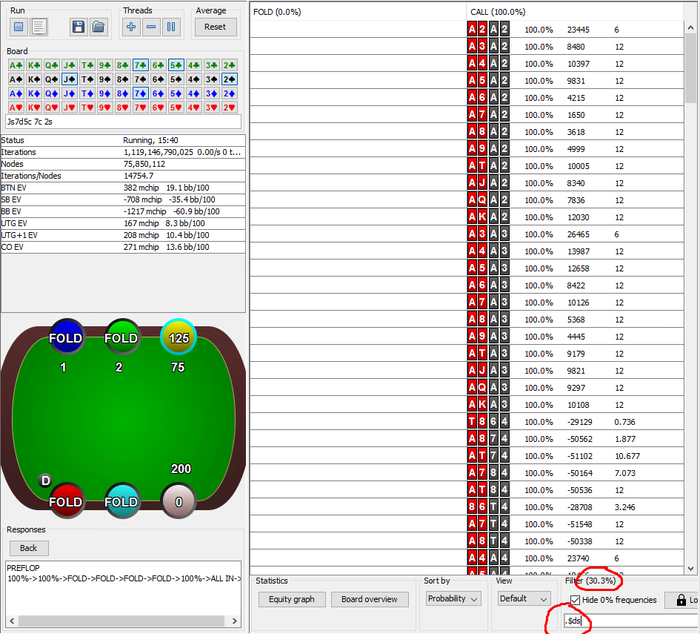Open the run log document icon
700x634 pixels.
39,27
